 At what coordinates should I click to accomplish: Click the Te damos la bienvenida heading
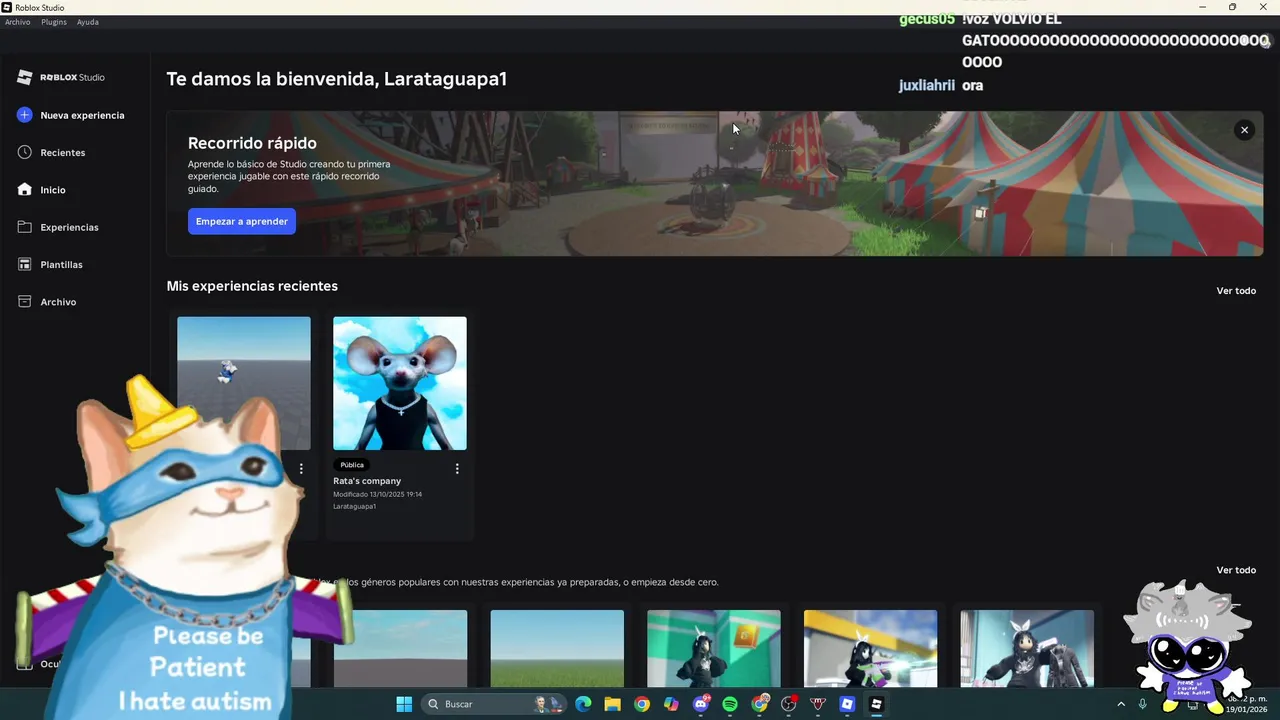(337, 79)
